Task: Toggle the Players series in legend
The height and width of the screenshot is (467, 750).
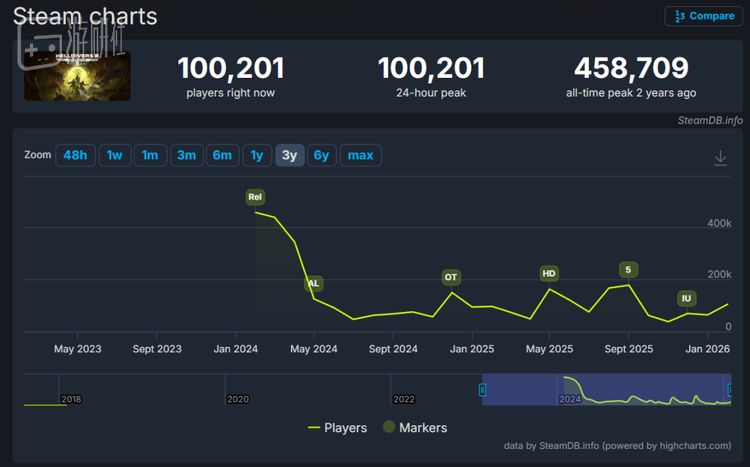Action: click(x=338, y=427)
